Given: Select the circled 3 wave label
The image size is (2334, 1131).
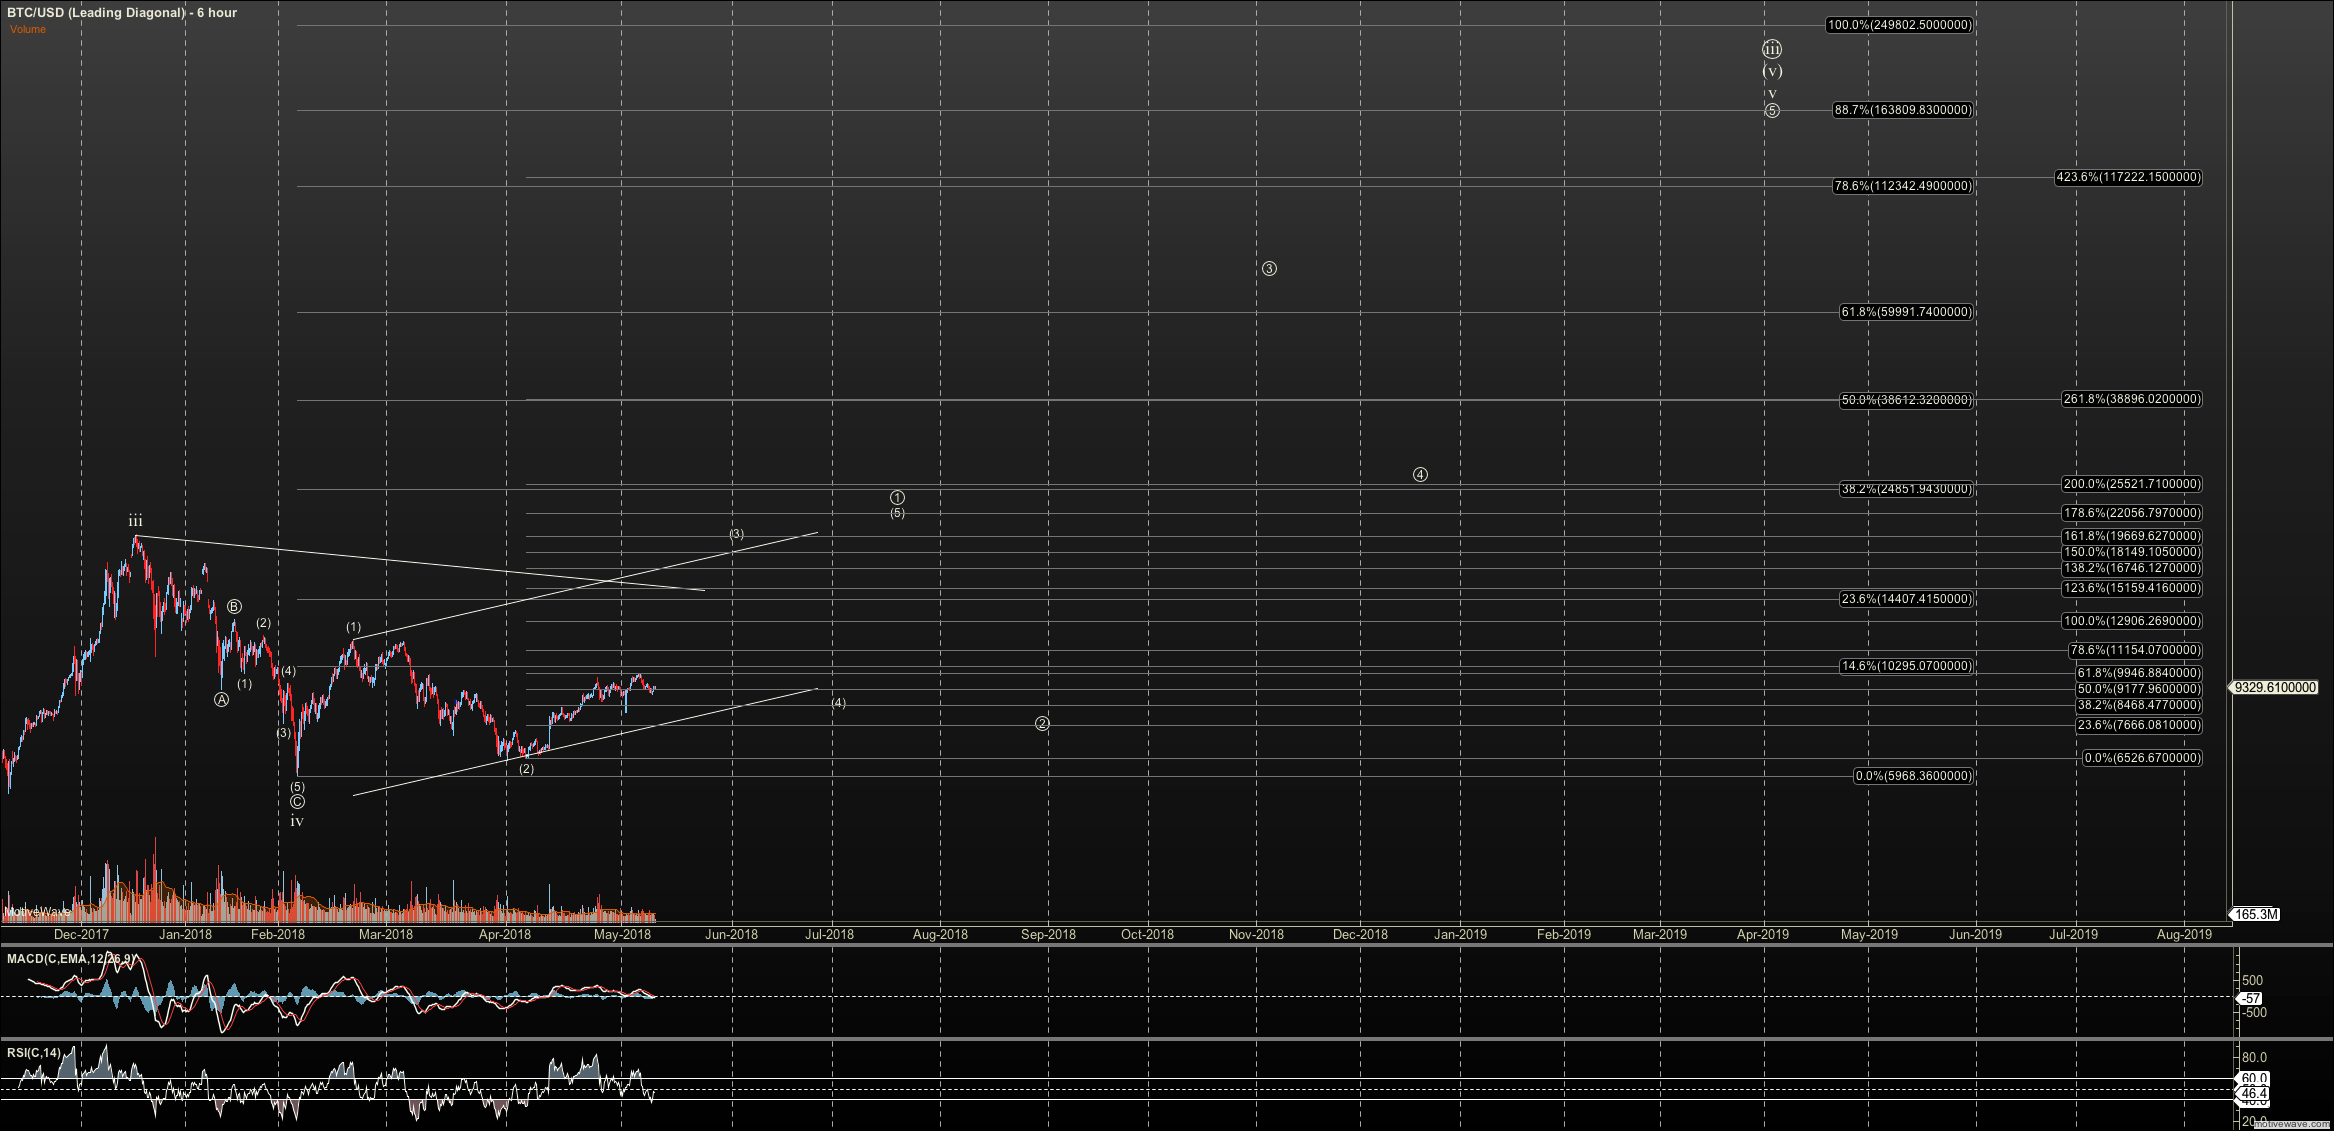Looking at the screenshot, I should coord(1269,268).
